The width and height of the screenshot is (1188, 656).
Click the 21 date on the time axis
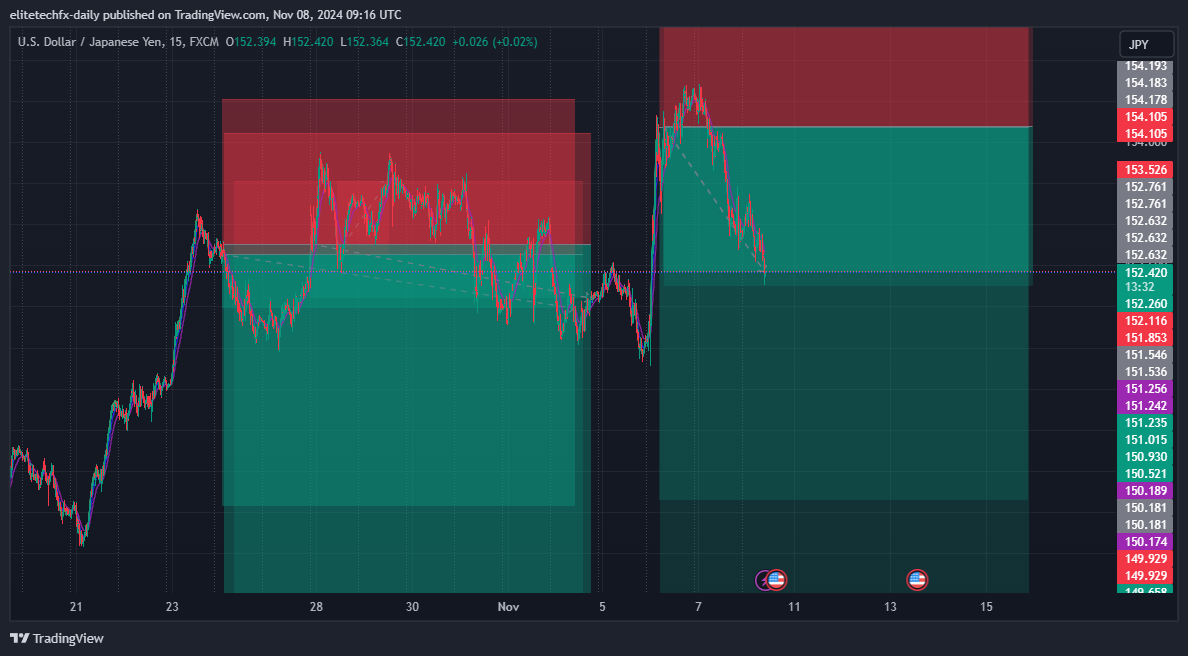[x=76, y=607]
